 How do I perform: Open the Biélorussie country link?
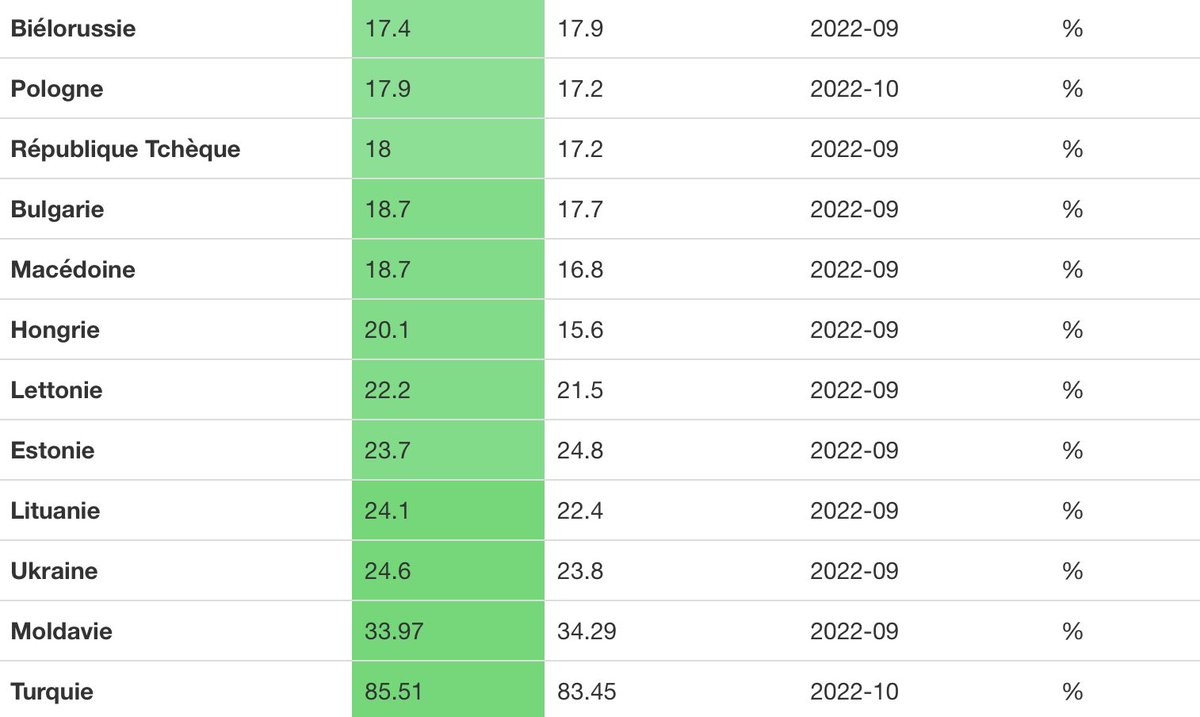pyautogui.click(x=73, y=28)
